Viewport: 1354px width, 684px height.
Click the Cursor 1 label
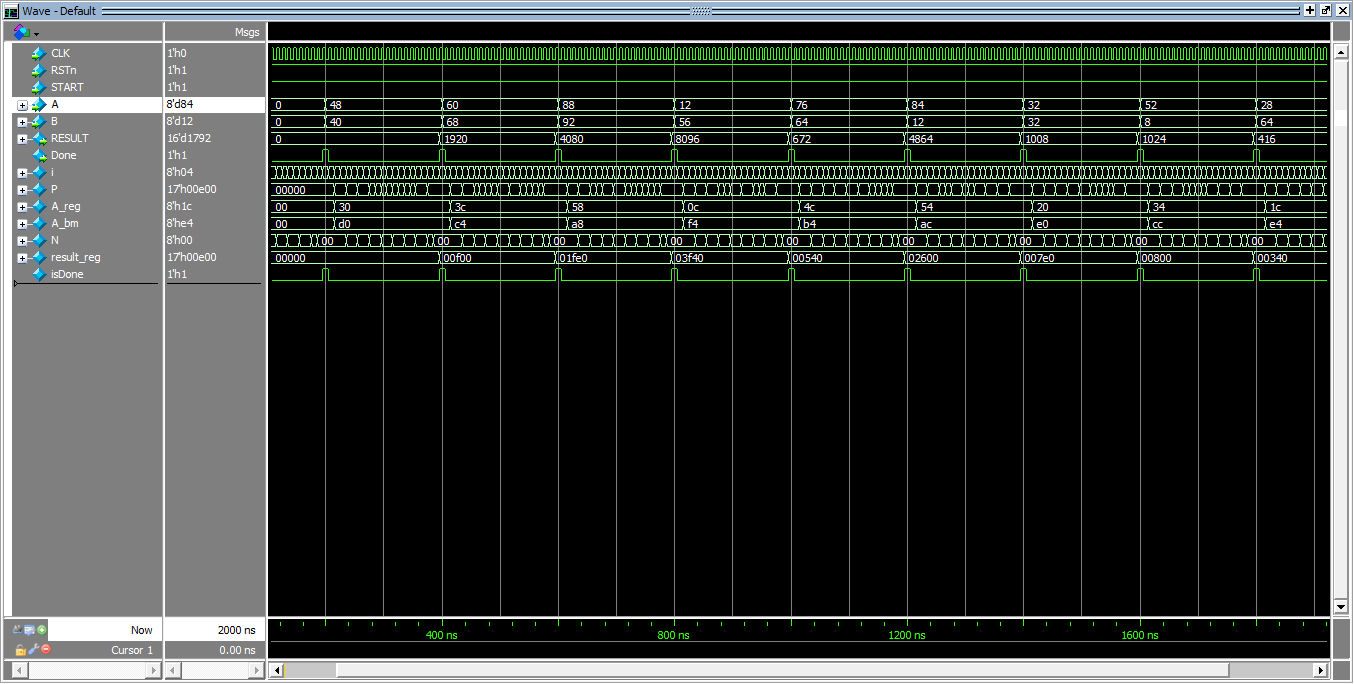coord(132,650)
